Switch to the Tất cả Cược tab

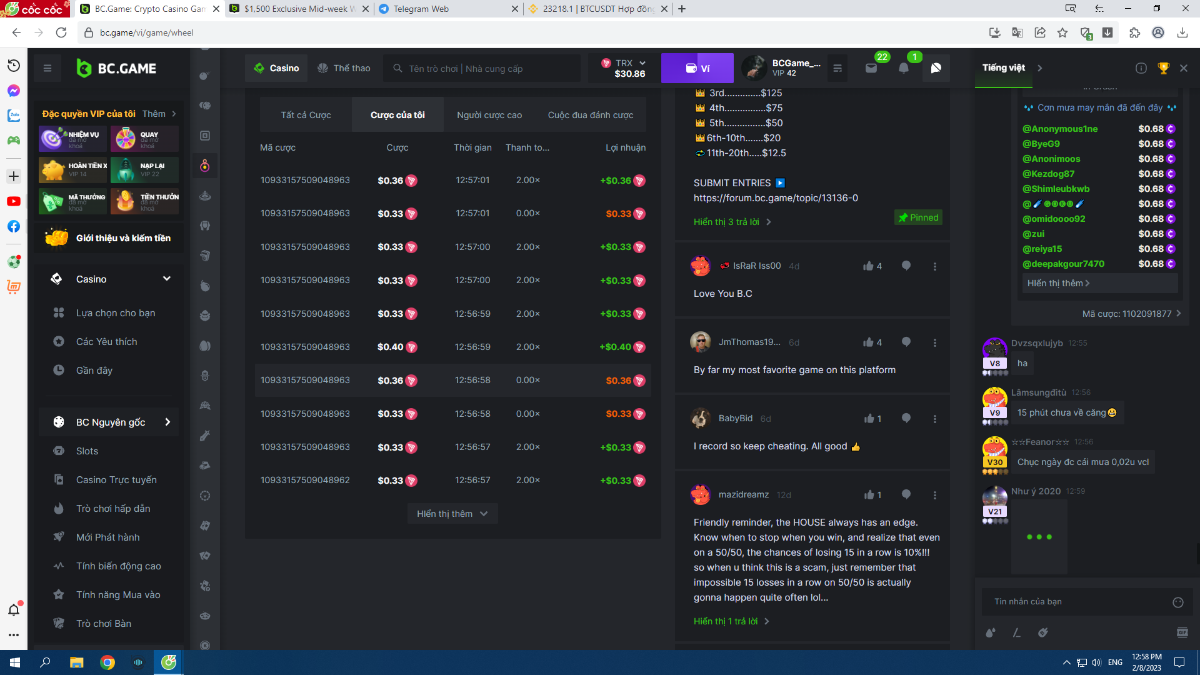(306, 115)
